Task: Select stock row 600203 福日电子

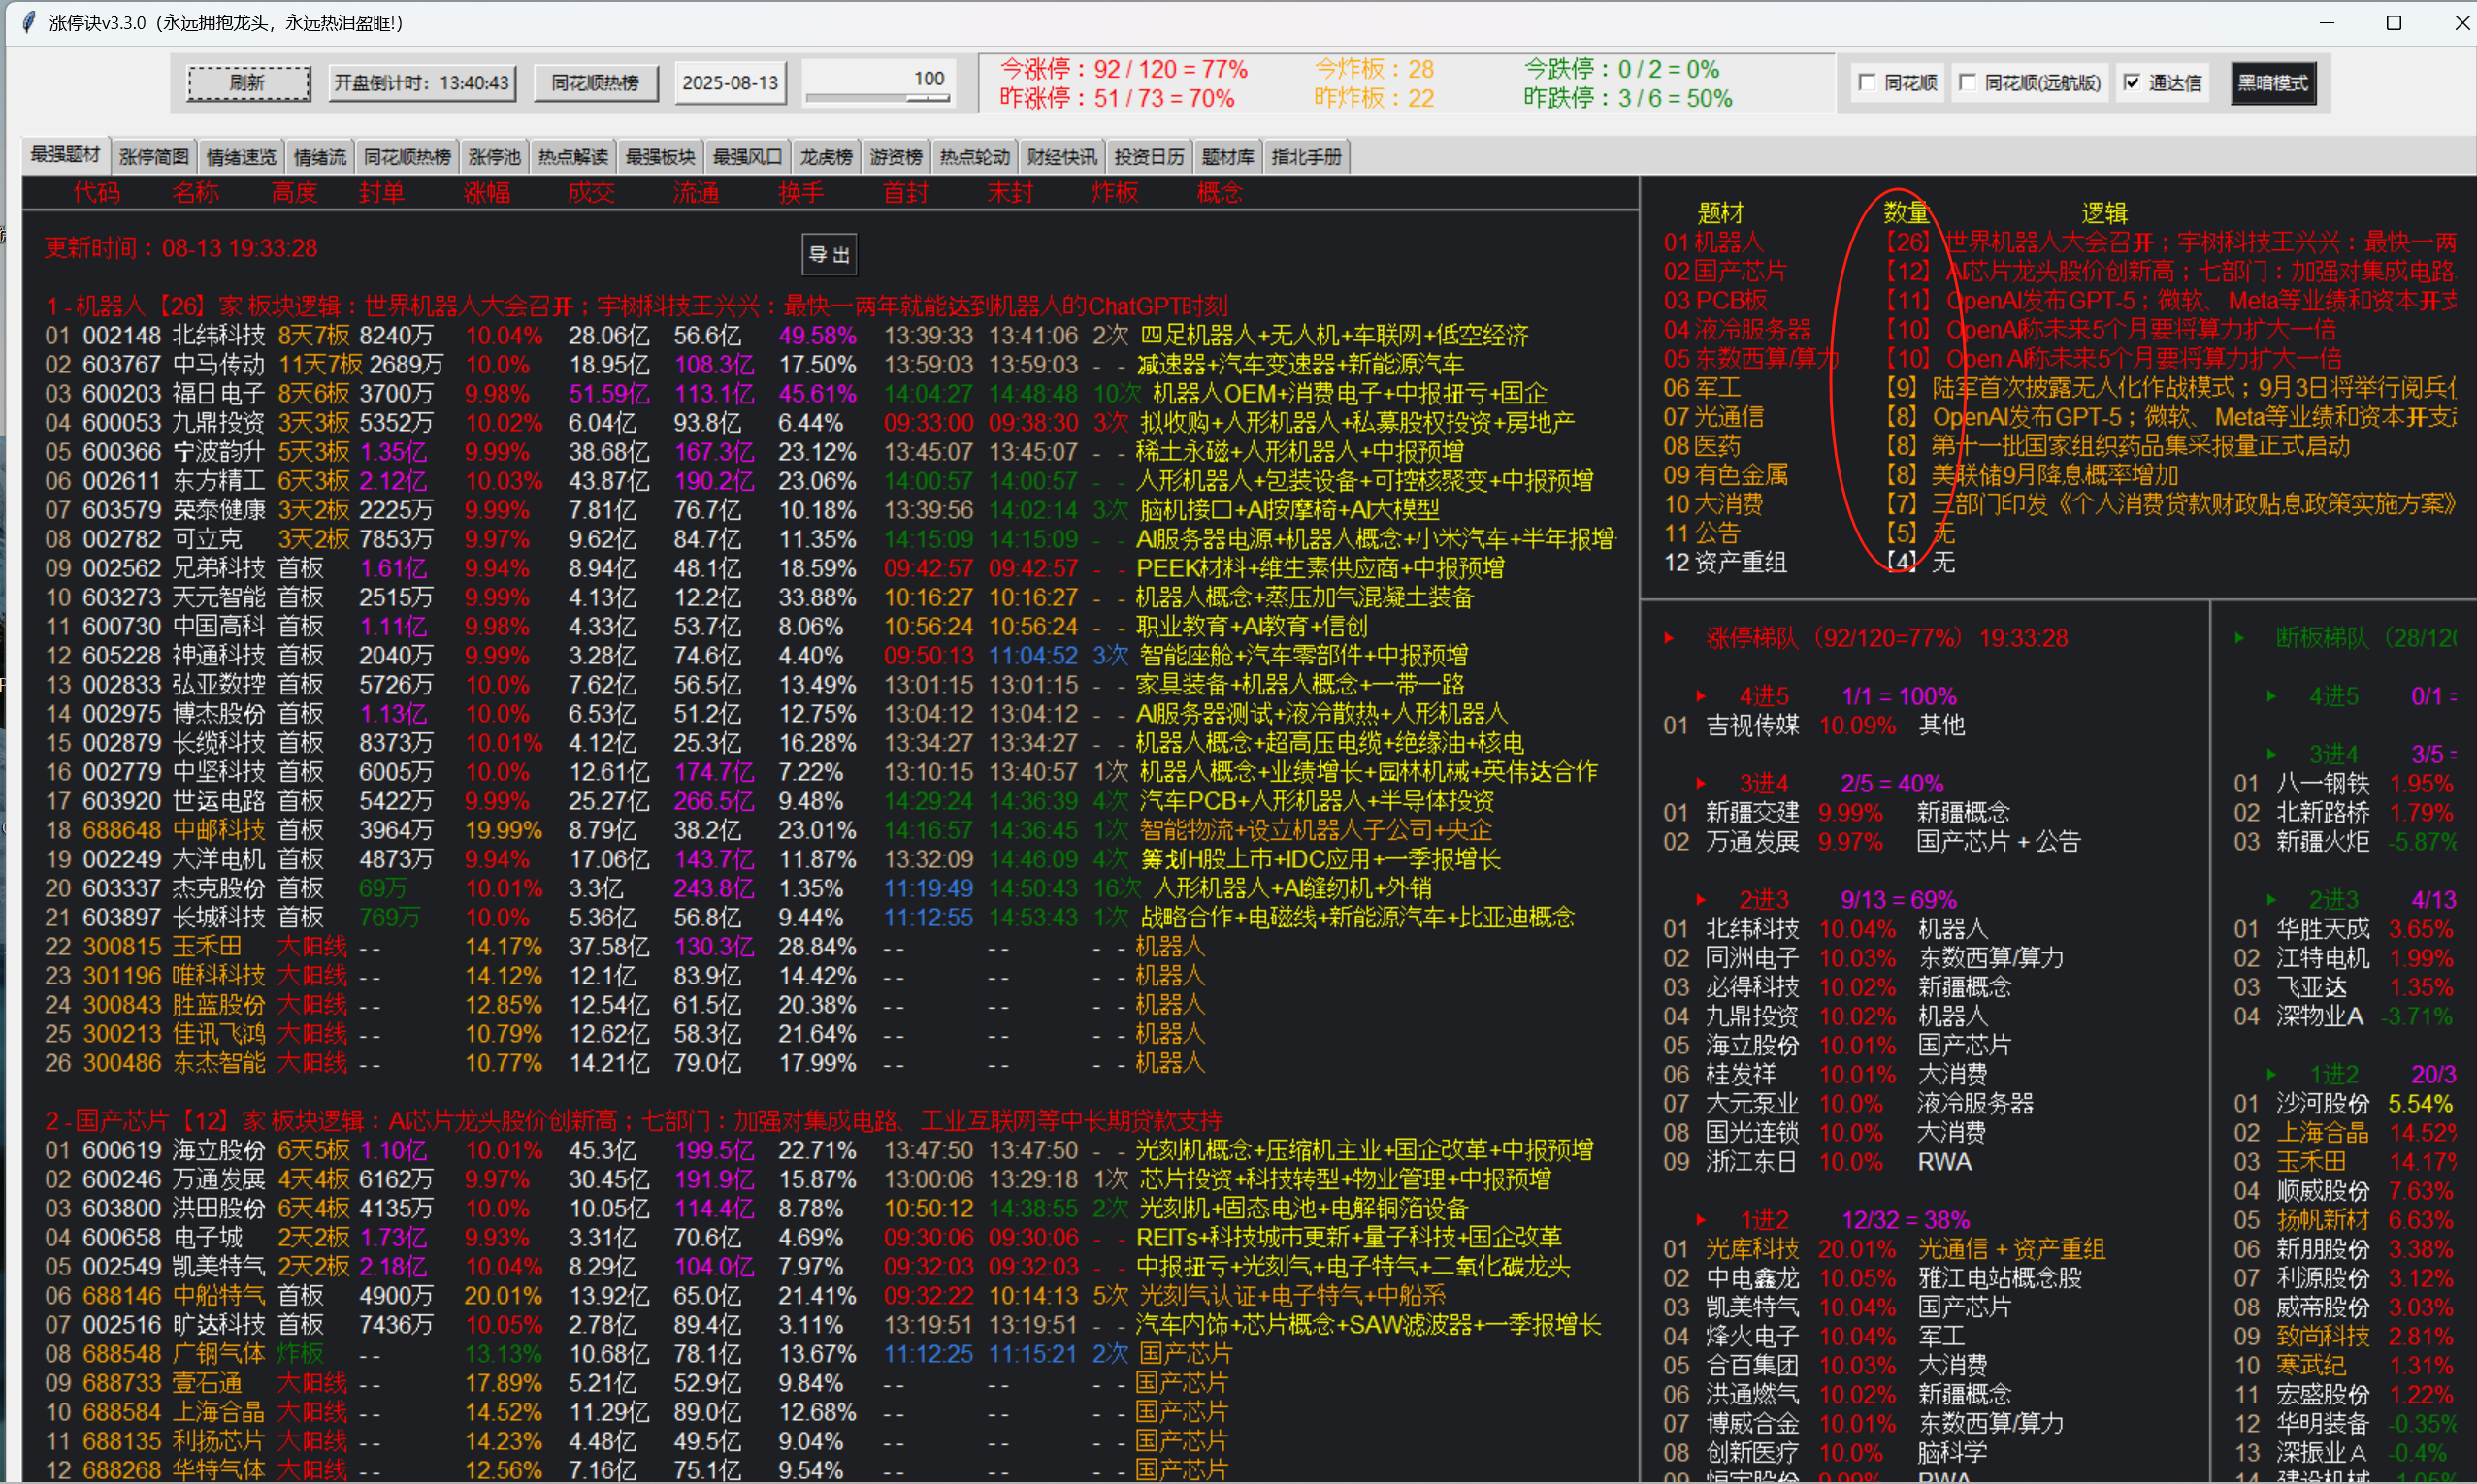Action: point(797,394)
